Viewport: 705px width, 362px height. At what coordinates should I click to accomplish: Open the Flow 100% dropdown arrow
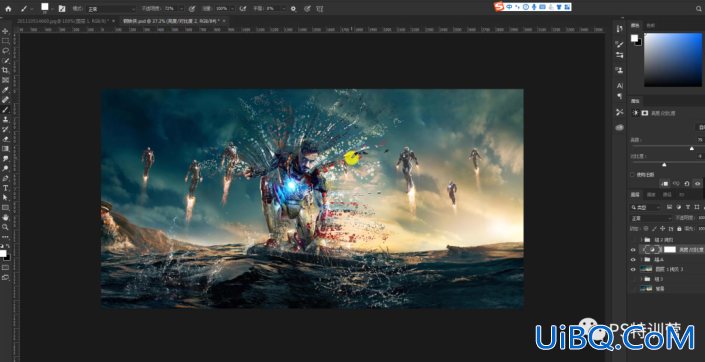click(232, 9)
